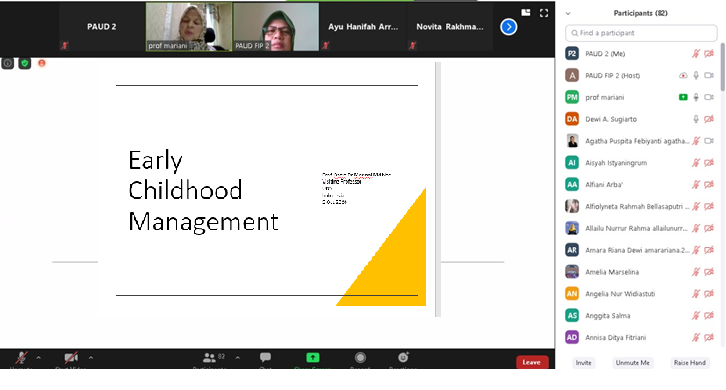Click muted mic icon for Agatha Puspita
The height and width of the screenshot is (390, 726).
695,141
